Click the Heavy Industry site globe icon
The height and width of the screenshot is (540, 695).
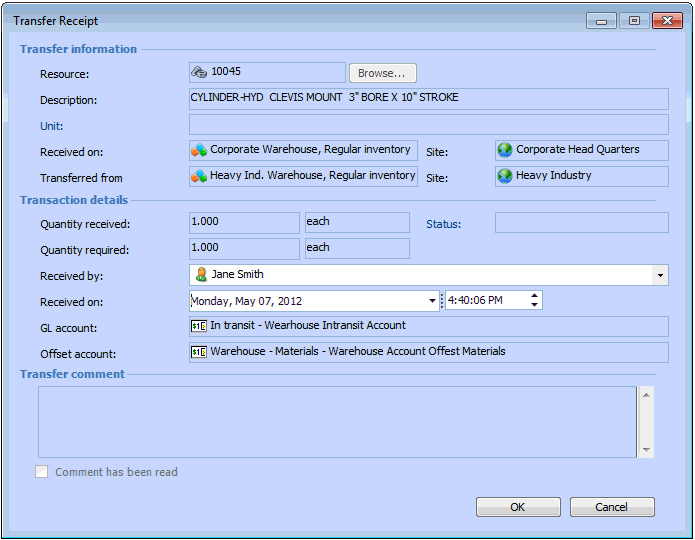(x=505, y=176)
